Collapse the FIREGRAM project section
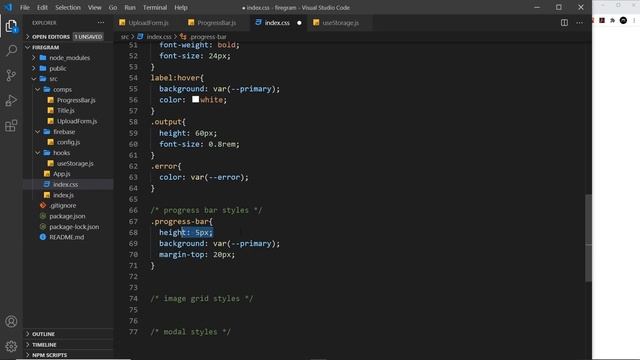Screen dimensions: 640x360 tap(28, 47)
